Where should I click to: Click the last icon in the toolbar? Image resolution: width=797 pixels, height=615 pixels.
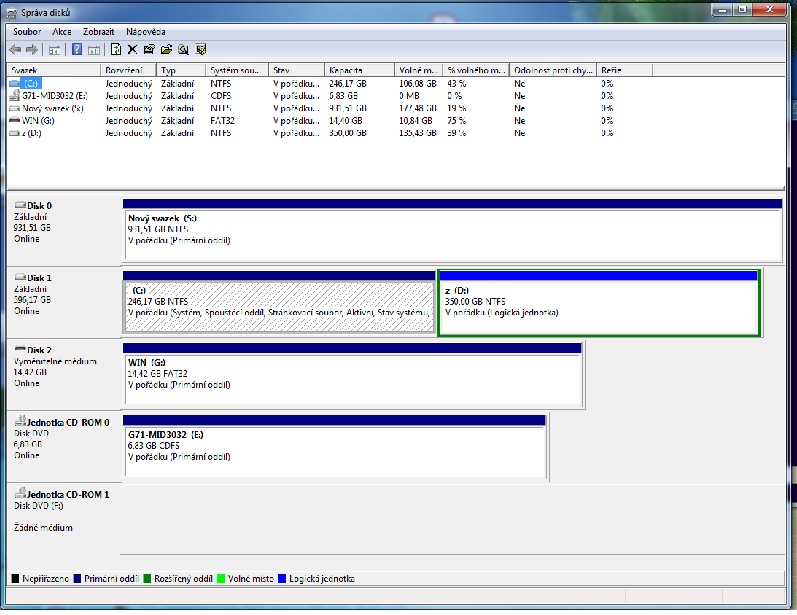[x=200, y=49]
